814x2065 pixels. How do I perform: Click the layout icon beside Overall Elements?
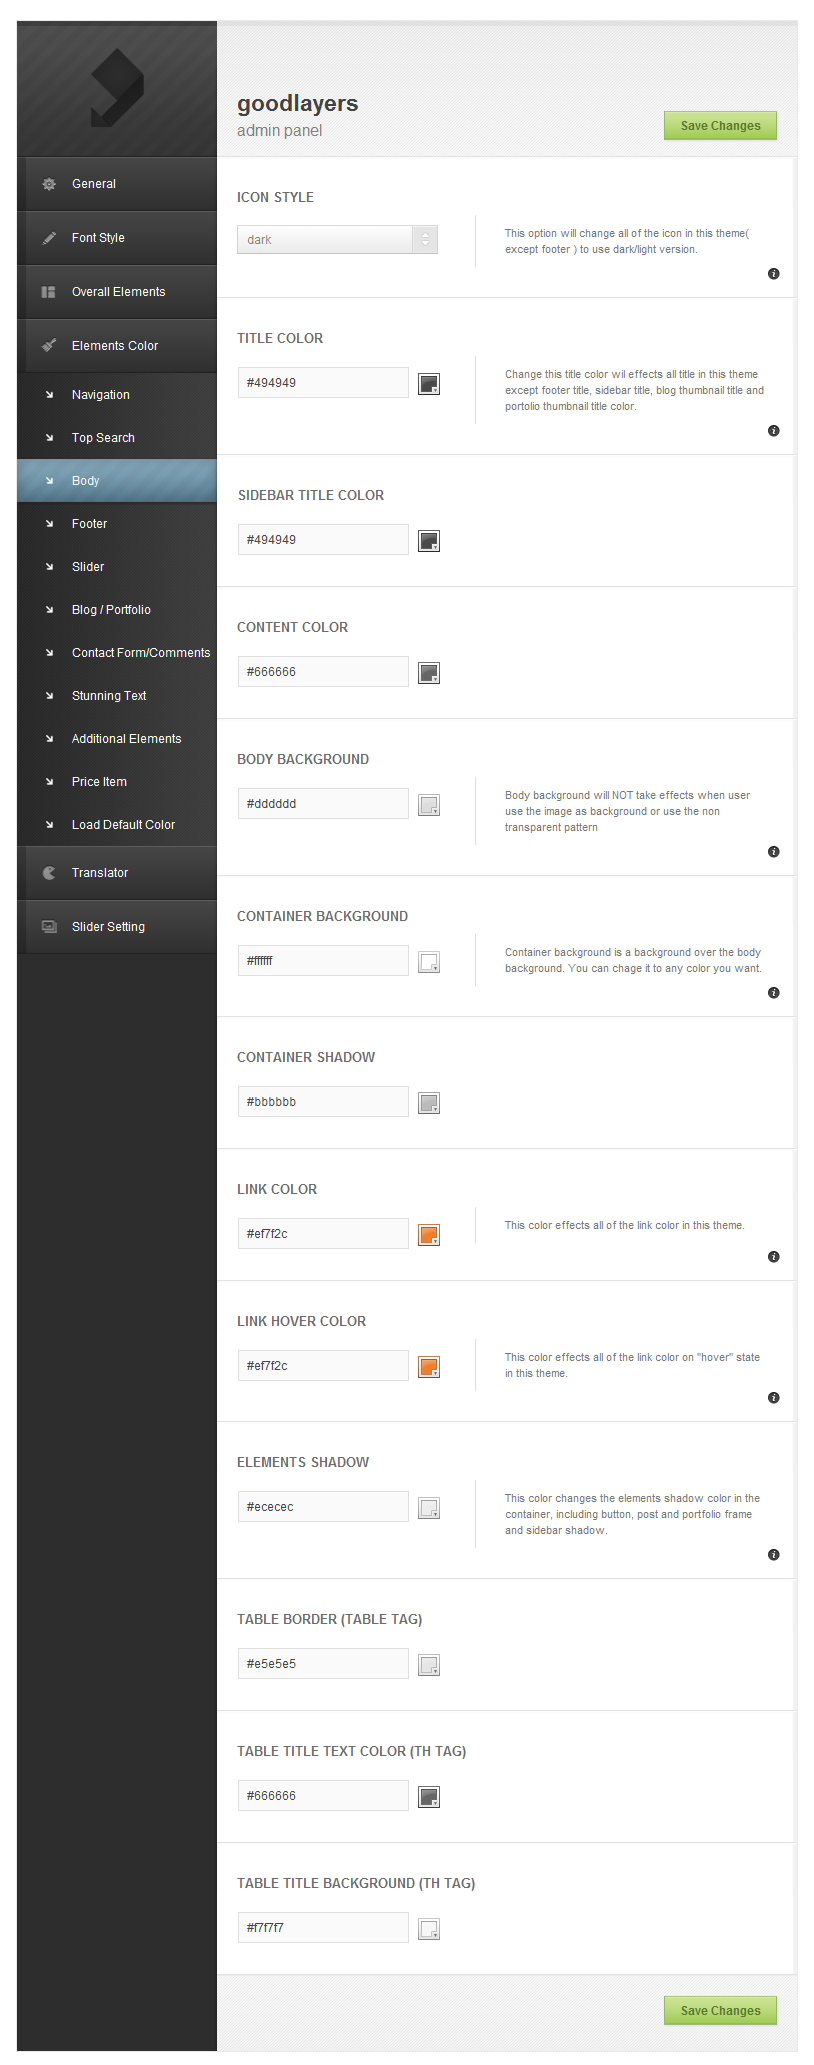(x=48, y=292)
